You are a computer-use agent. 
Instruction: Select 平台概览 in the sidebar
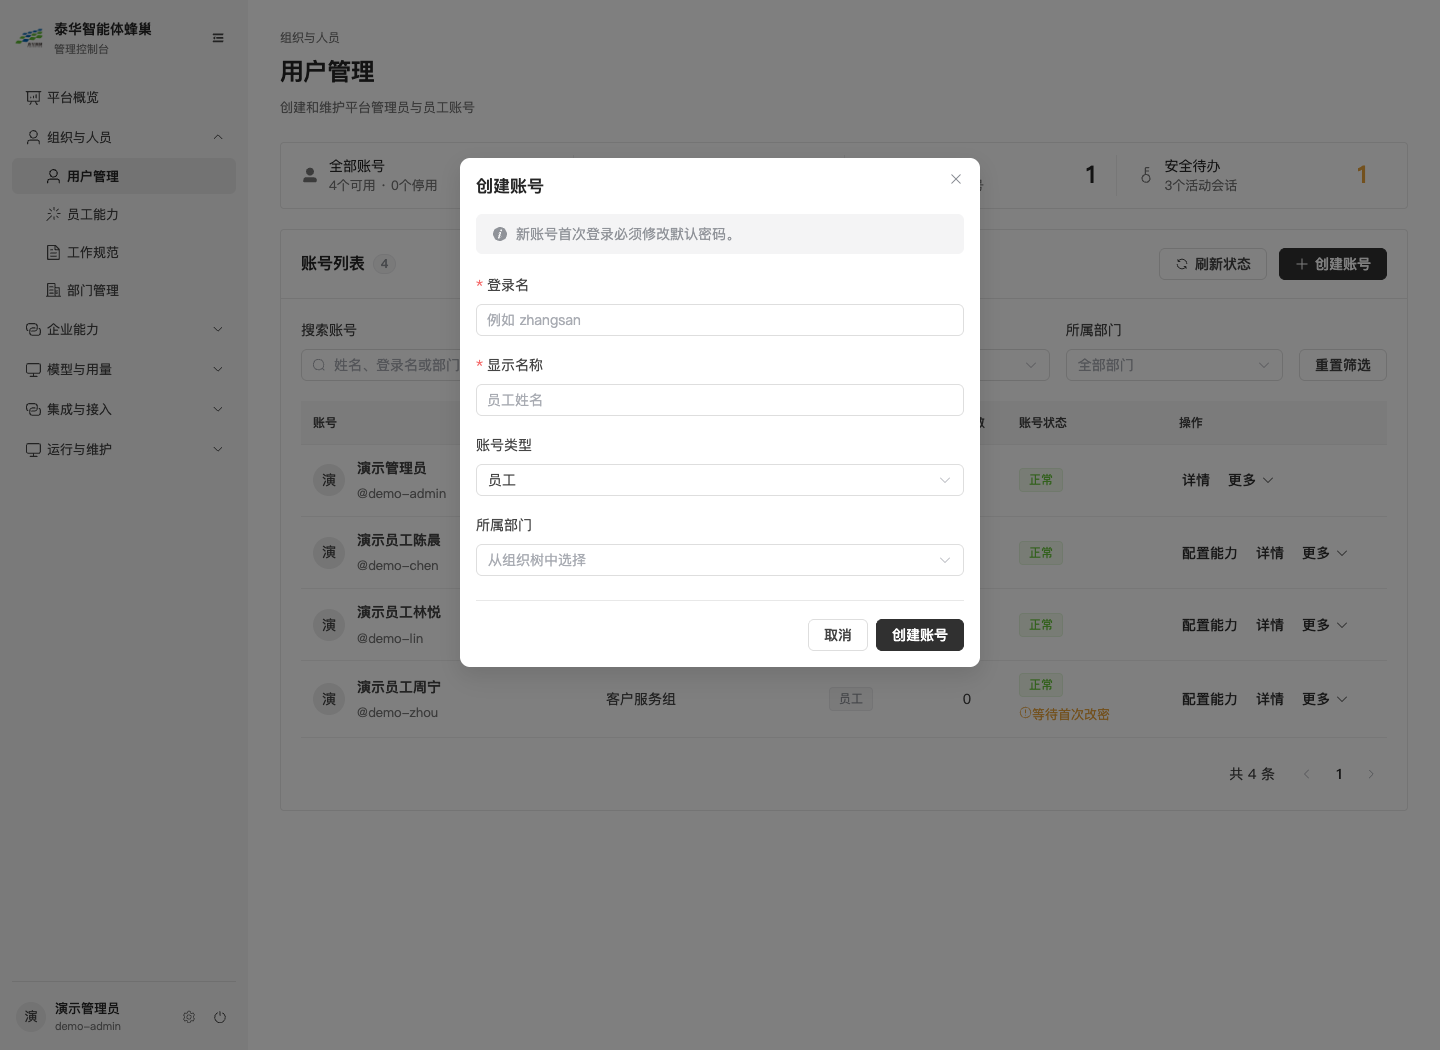(x=124, y=97)
